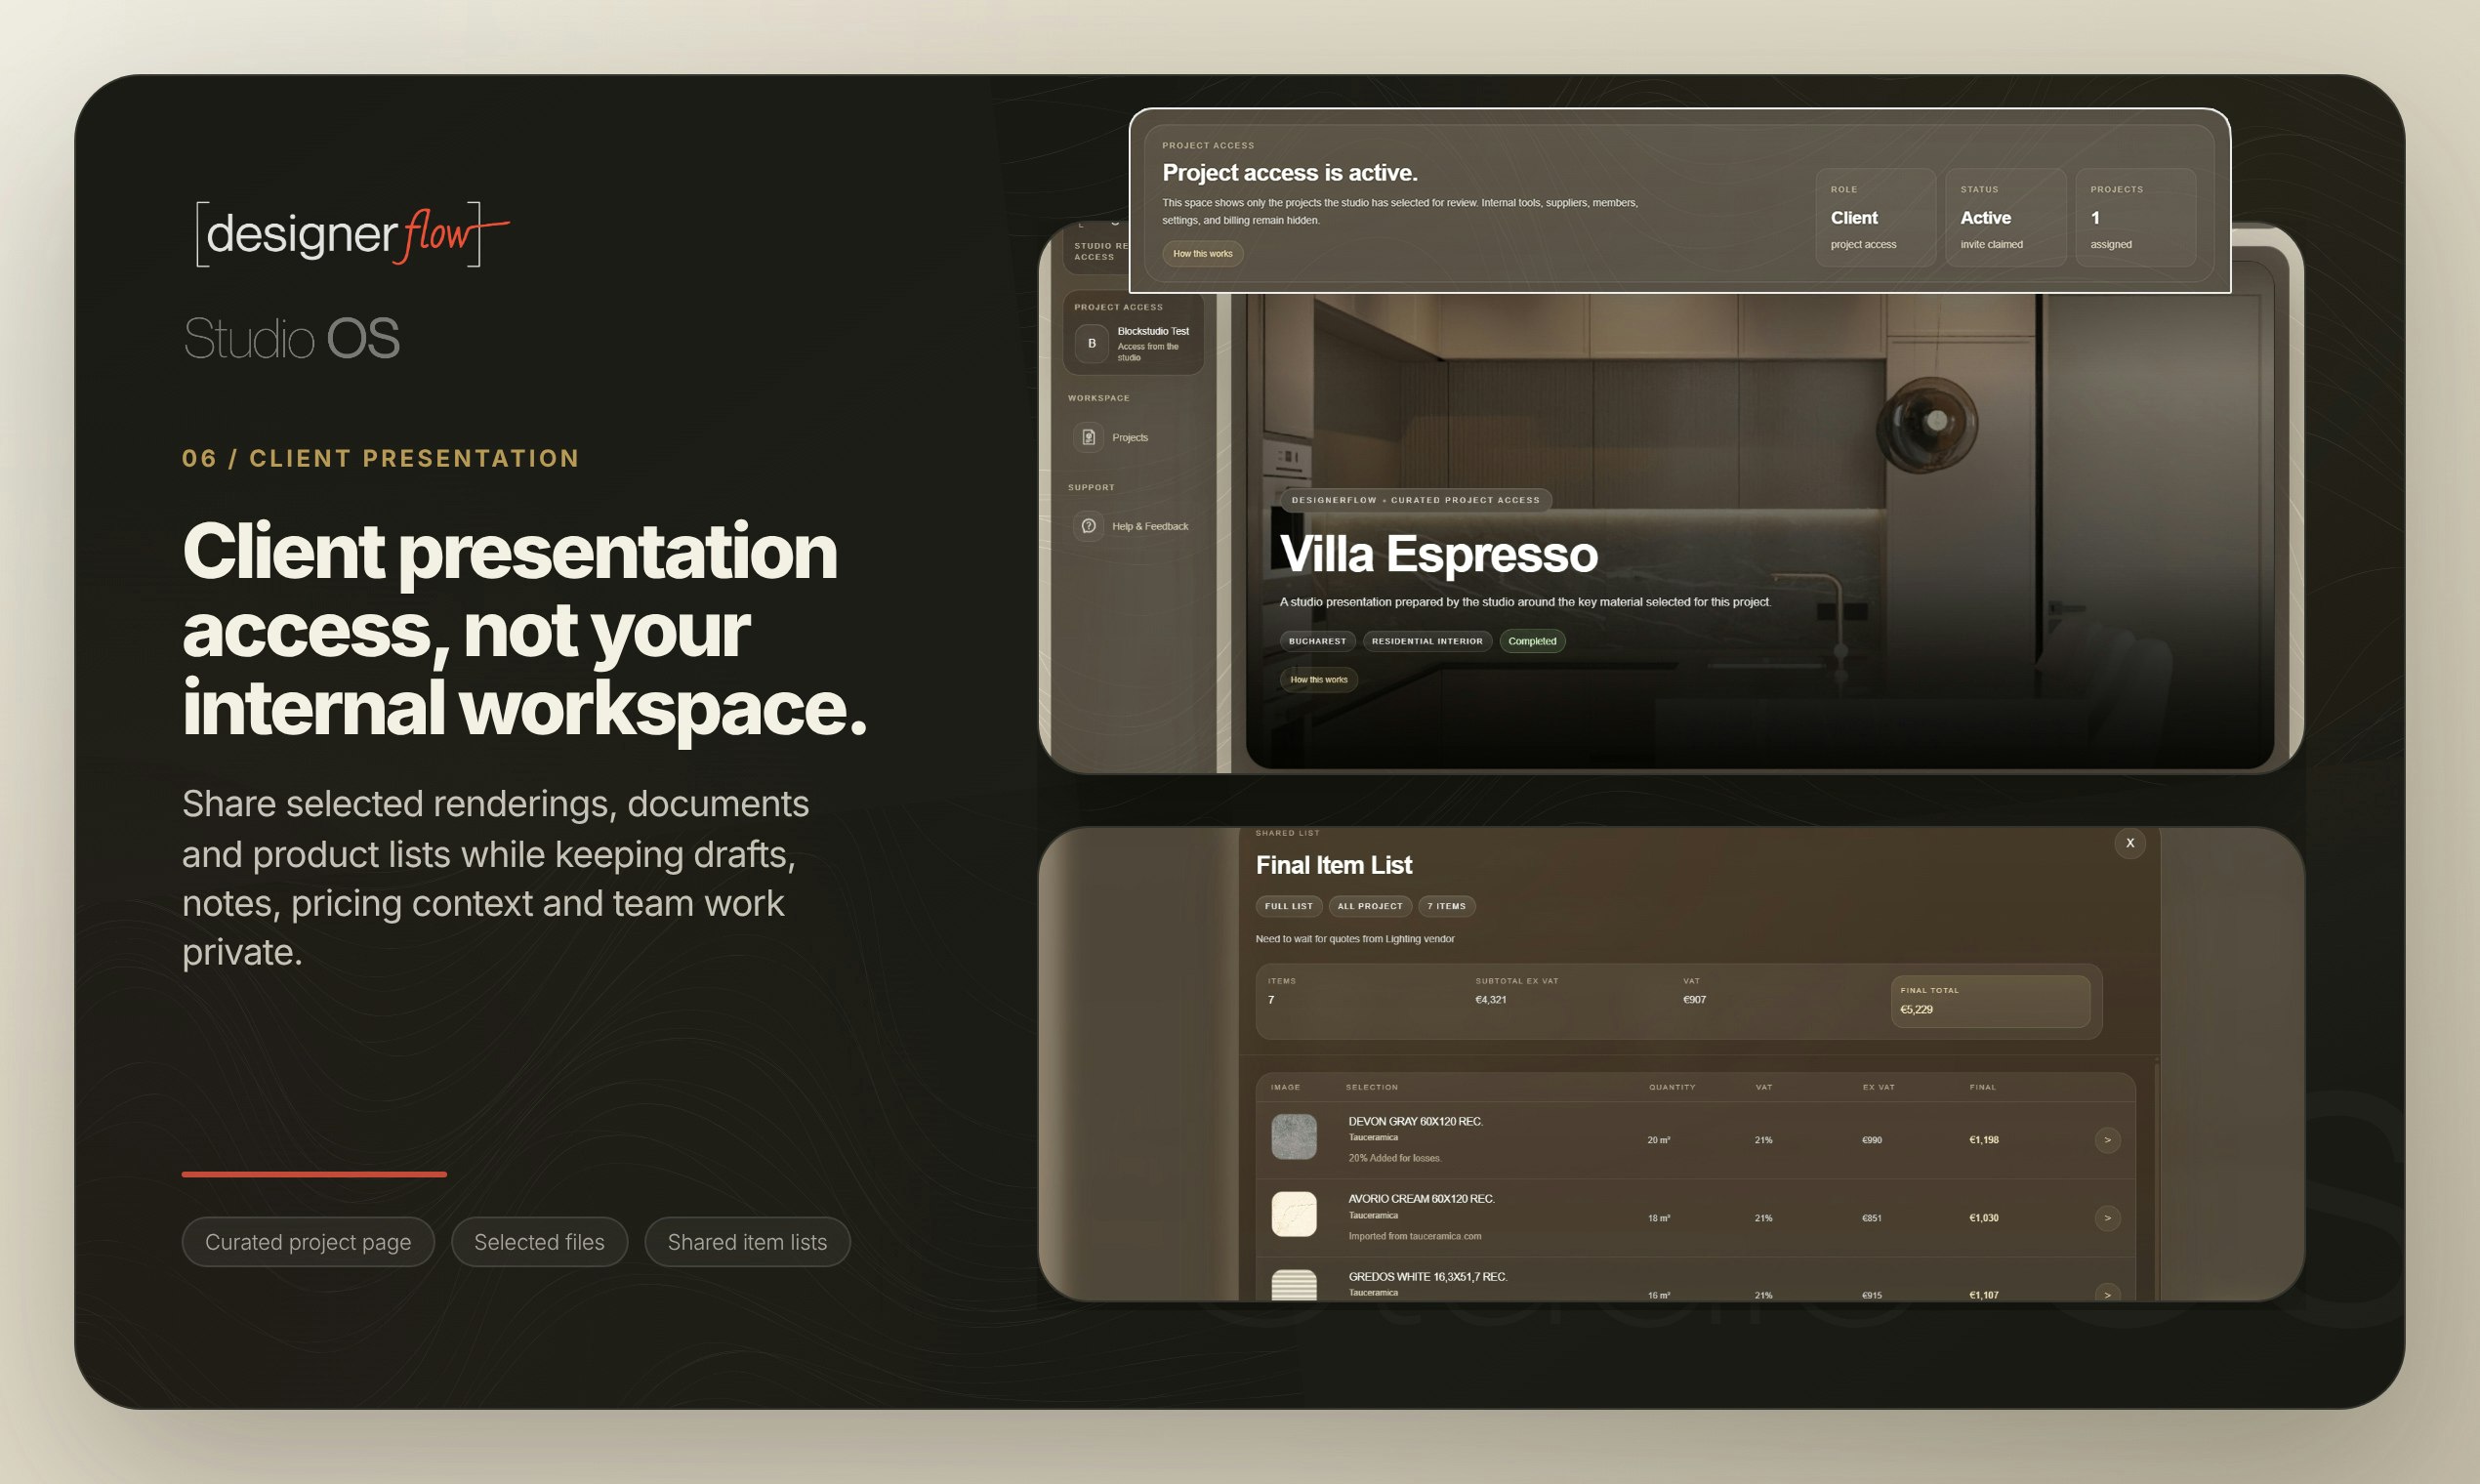
Task: Click the Projects 1 assigned card
Action: tap(2135, 217)
